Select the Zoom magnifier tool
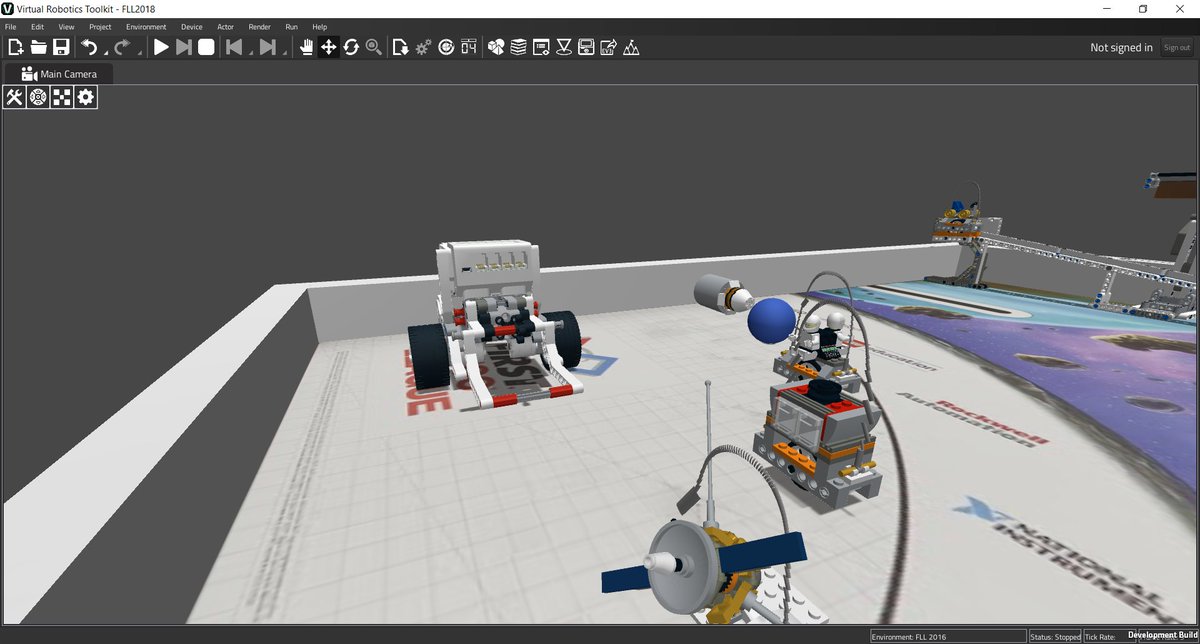Screen dimensions: 1200x644 coord(374,47)
